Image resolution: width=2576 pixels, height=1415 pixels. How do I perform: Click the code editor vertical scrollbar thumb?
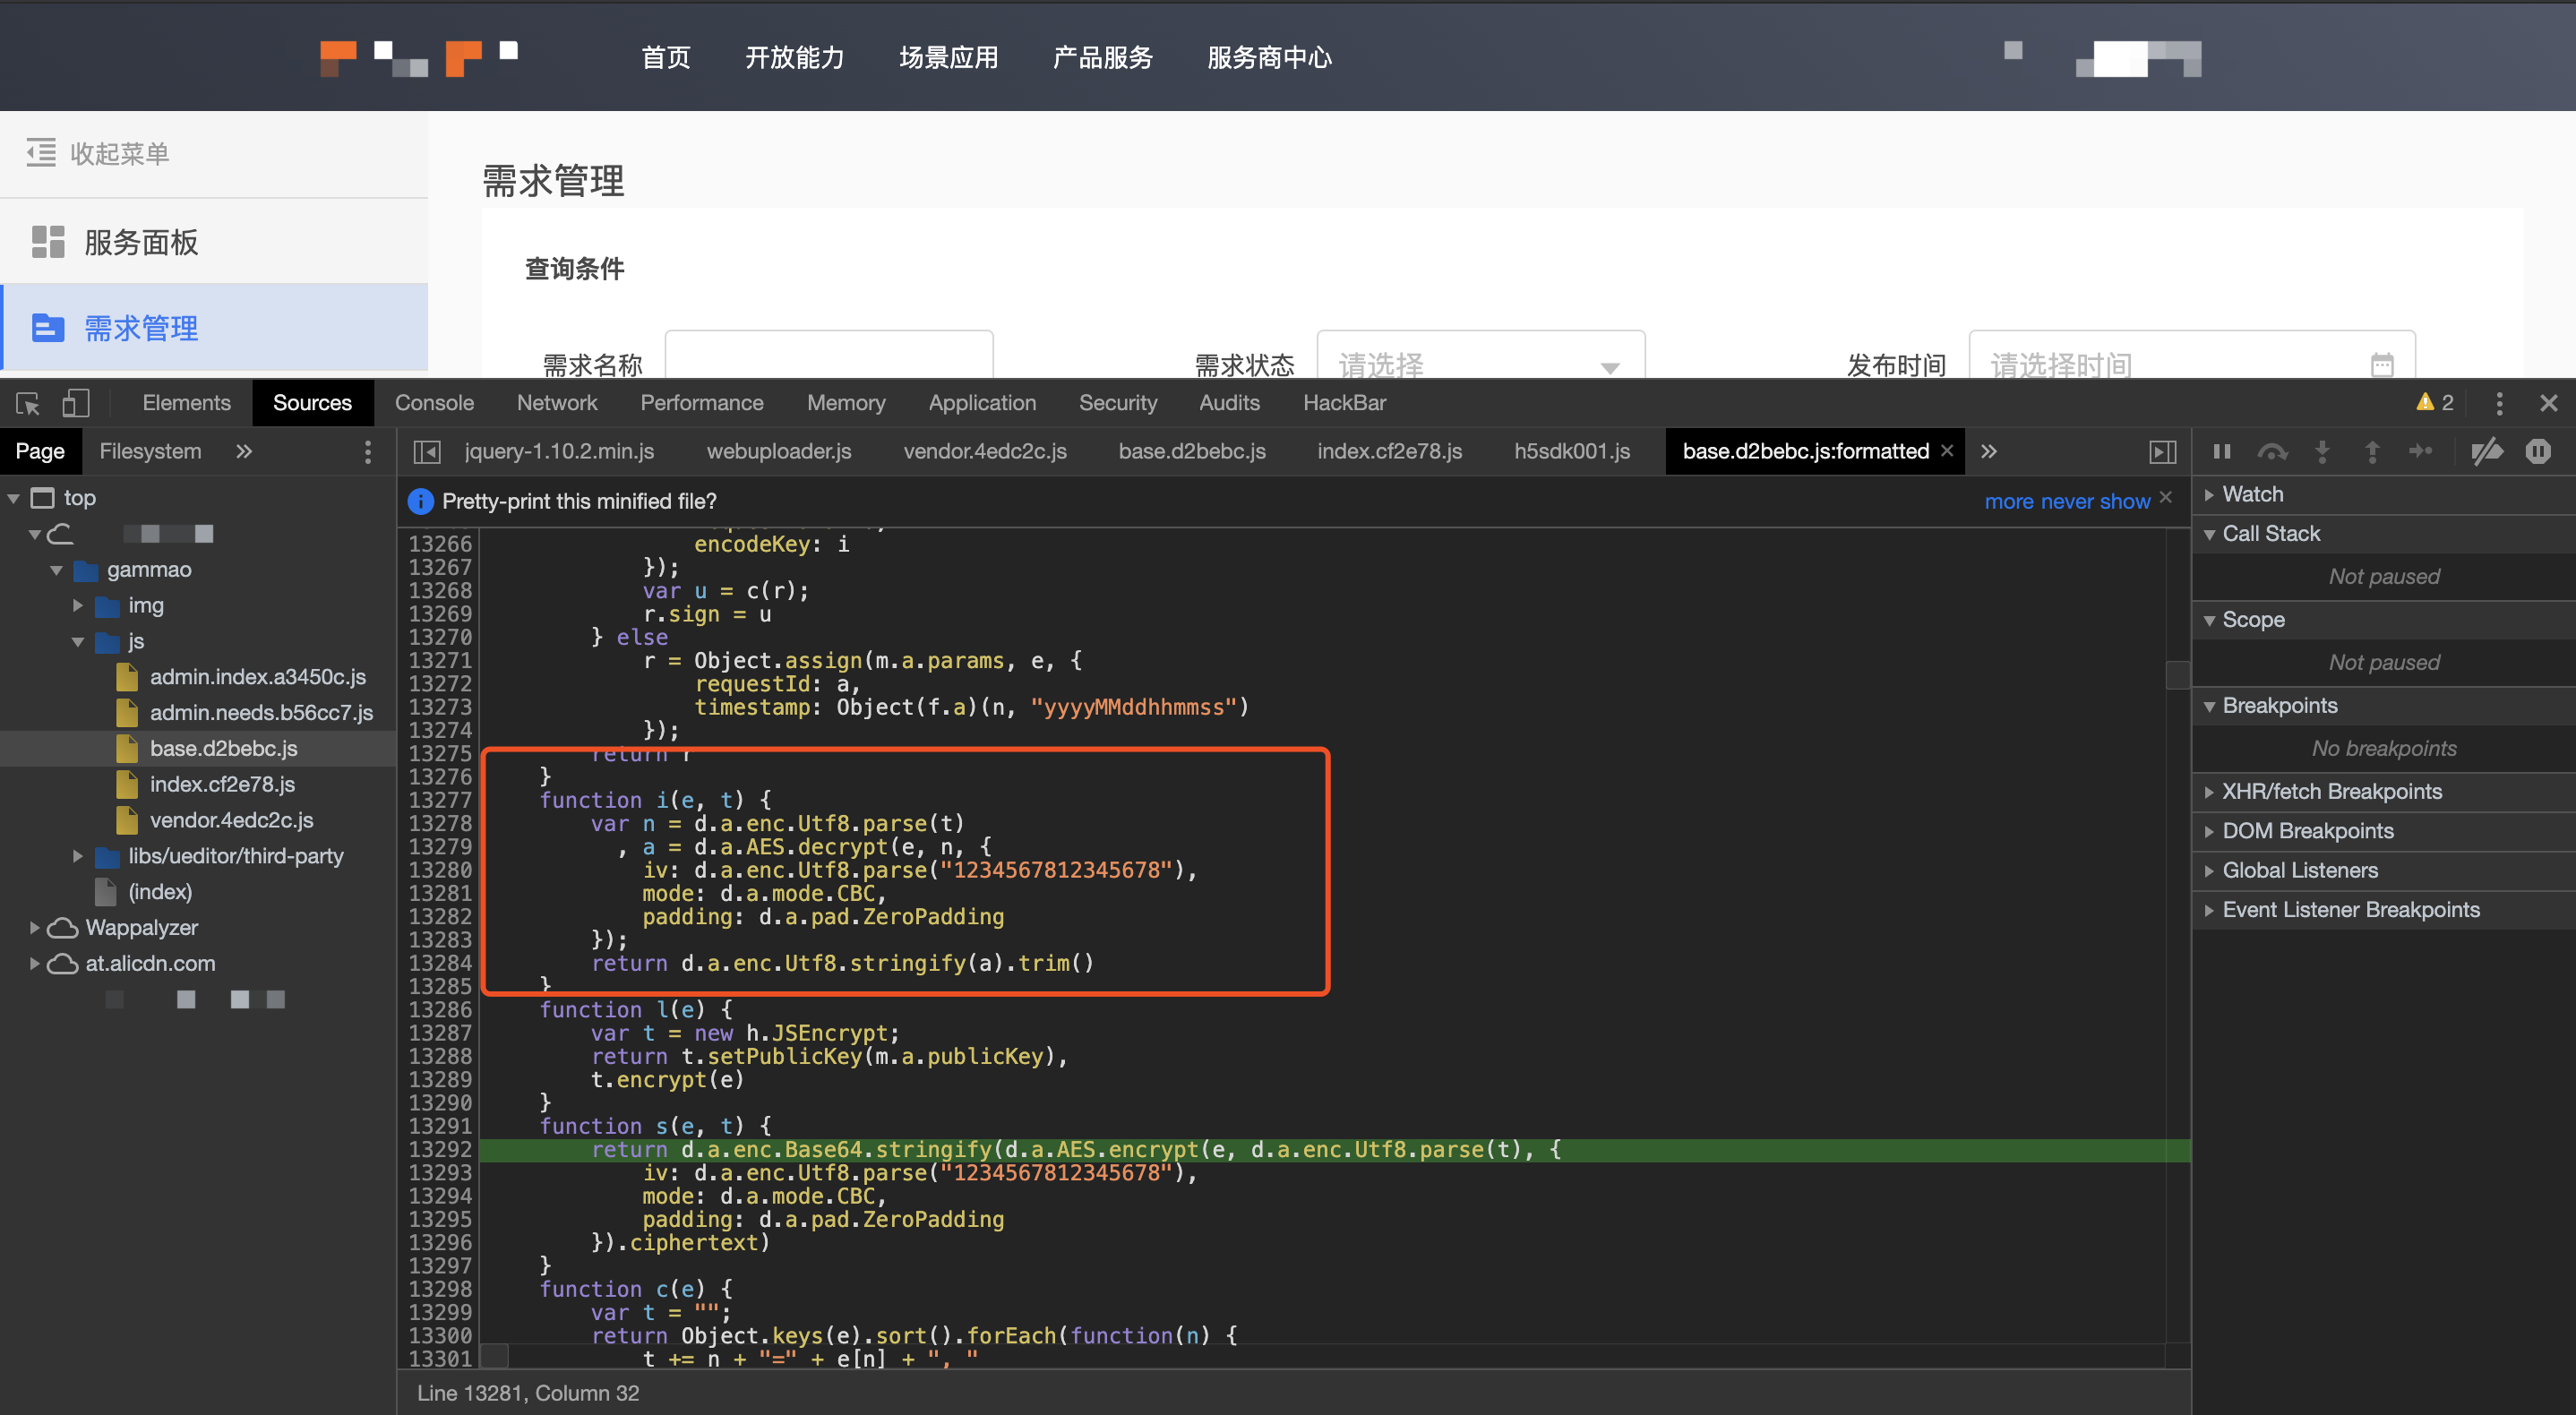(2177, 674)
